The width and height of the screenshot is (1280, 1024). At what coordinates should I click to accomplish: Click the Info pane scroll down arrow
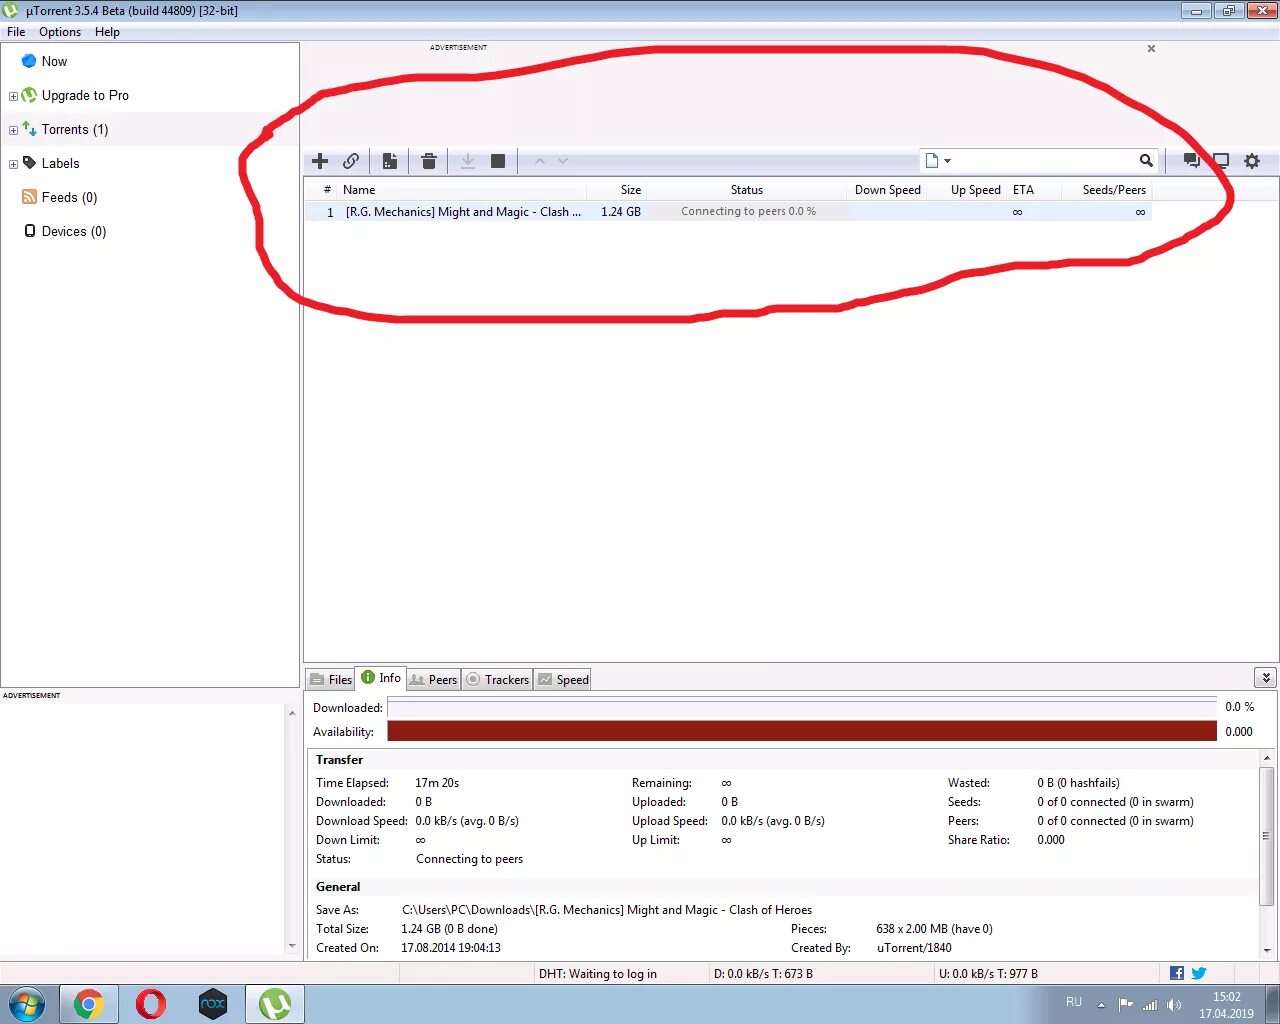[1267, 950]
